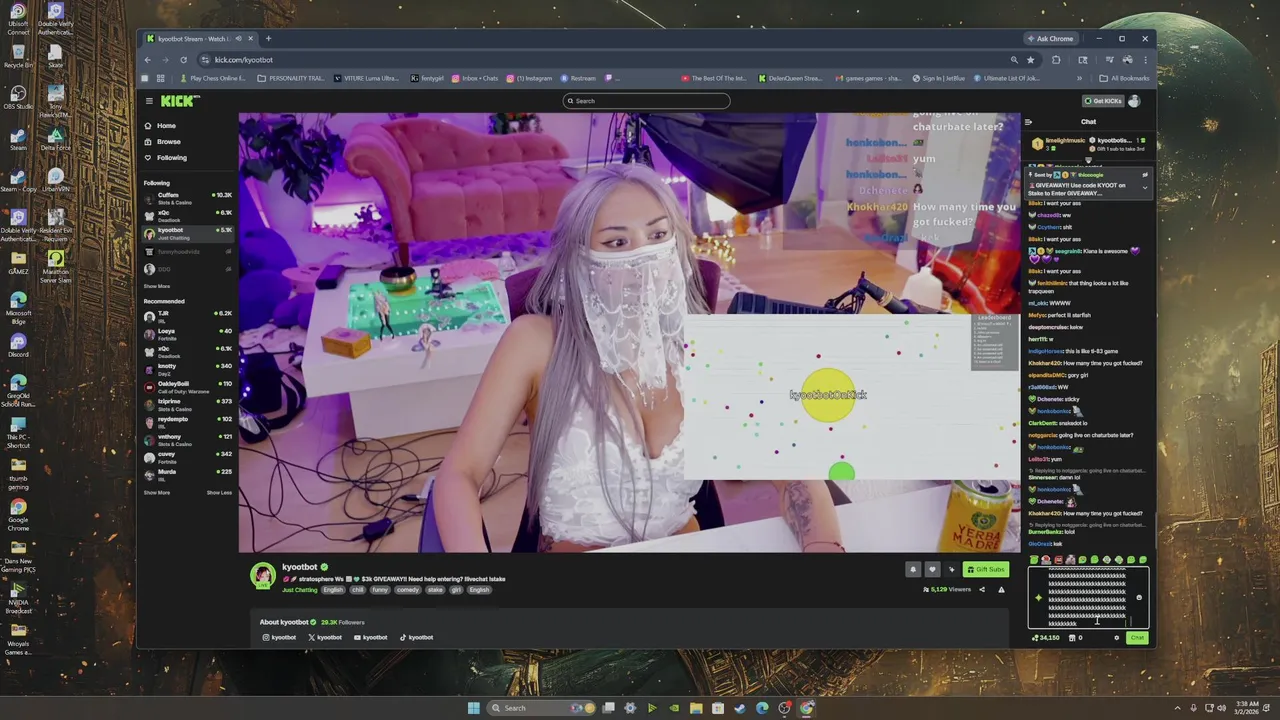Toggle notification bell for kyootbot
The width and height of the screenshot is (1280, 720).
pyautogui.click(x=912, y=569)
